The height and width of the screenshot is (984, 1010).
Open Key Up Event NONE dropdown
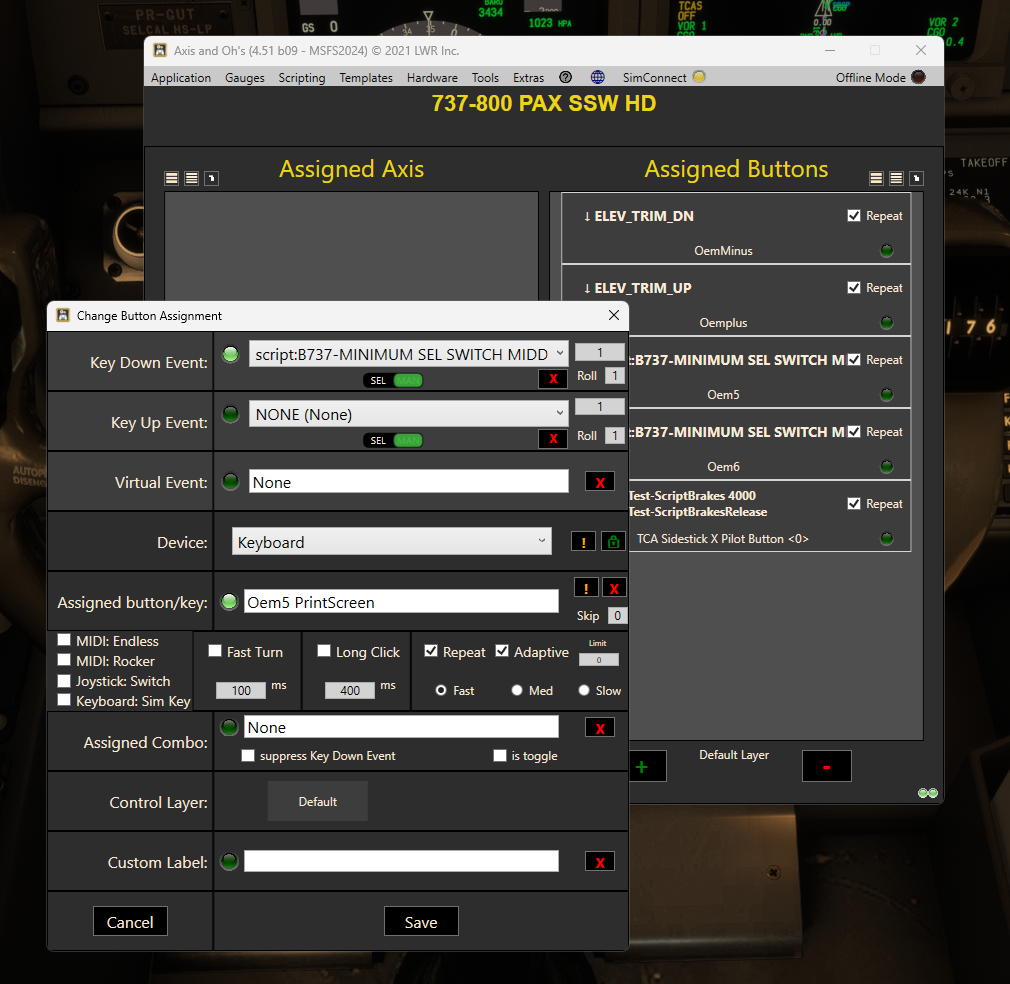[x=408, y=414]
